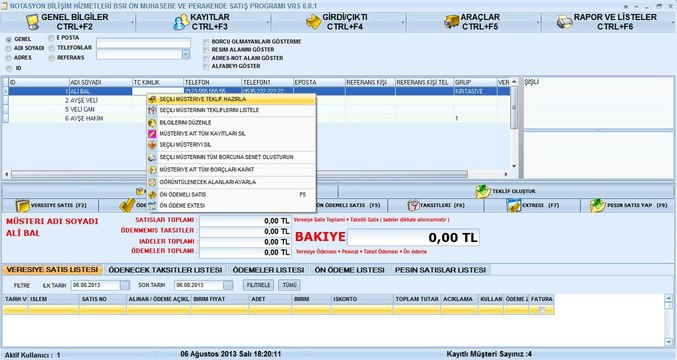Switch to Peşin Satışlar Listesi tab
Screen dimensions: 677x360
pos(440,270)
